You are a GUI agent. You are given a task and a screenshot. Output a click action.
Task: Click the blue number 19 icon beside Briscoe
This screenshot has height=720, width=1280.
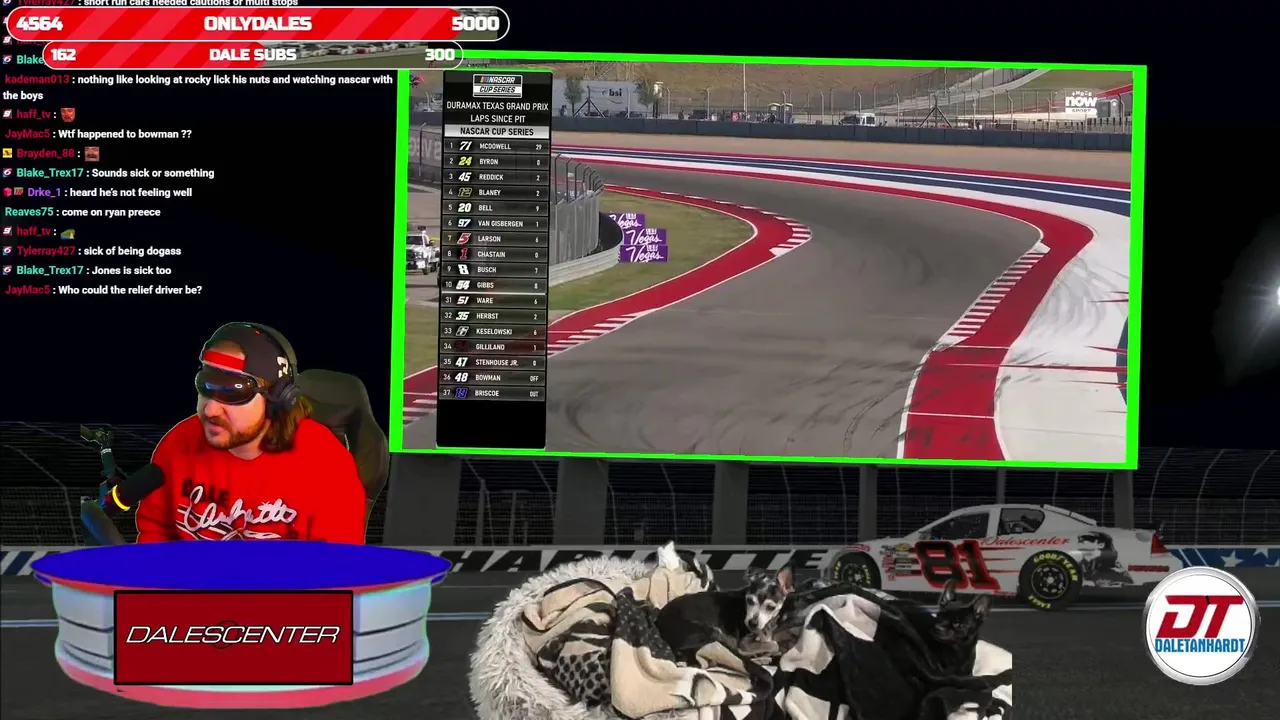462,393
